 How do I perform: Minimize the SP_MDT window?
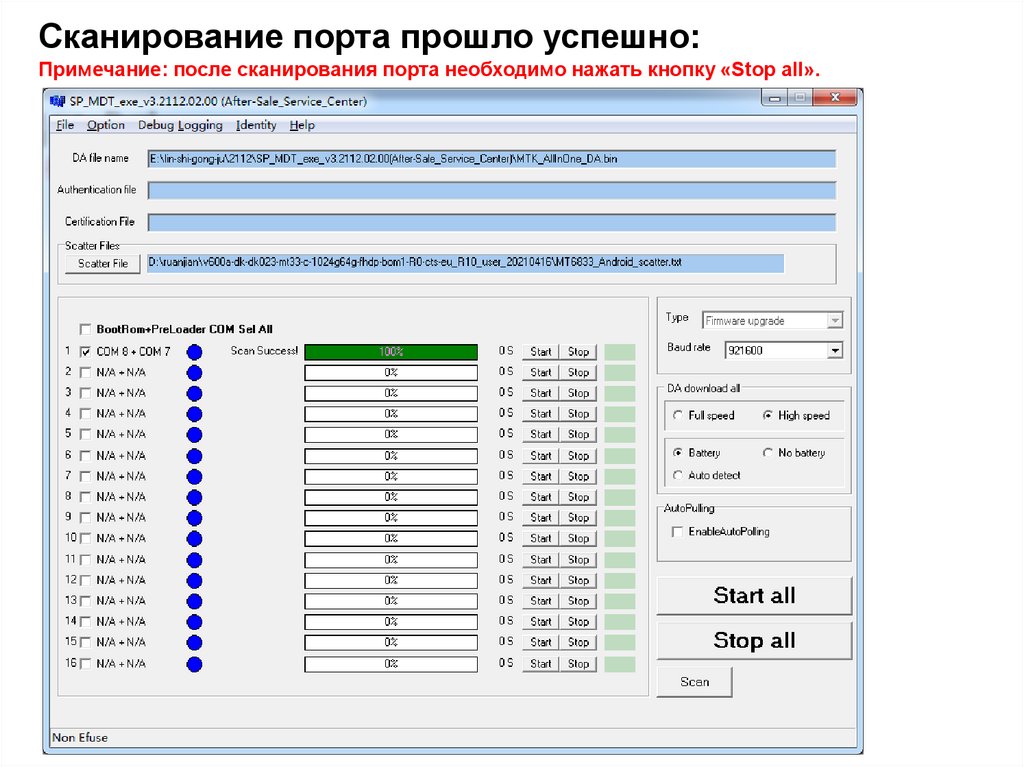click(775, 99)
